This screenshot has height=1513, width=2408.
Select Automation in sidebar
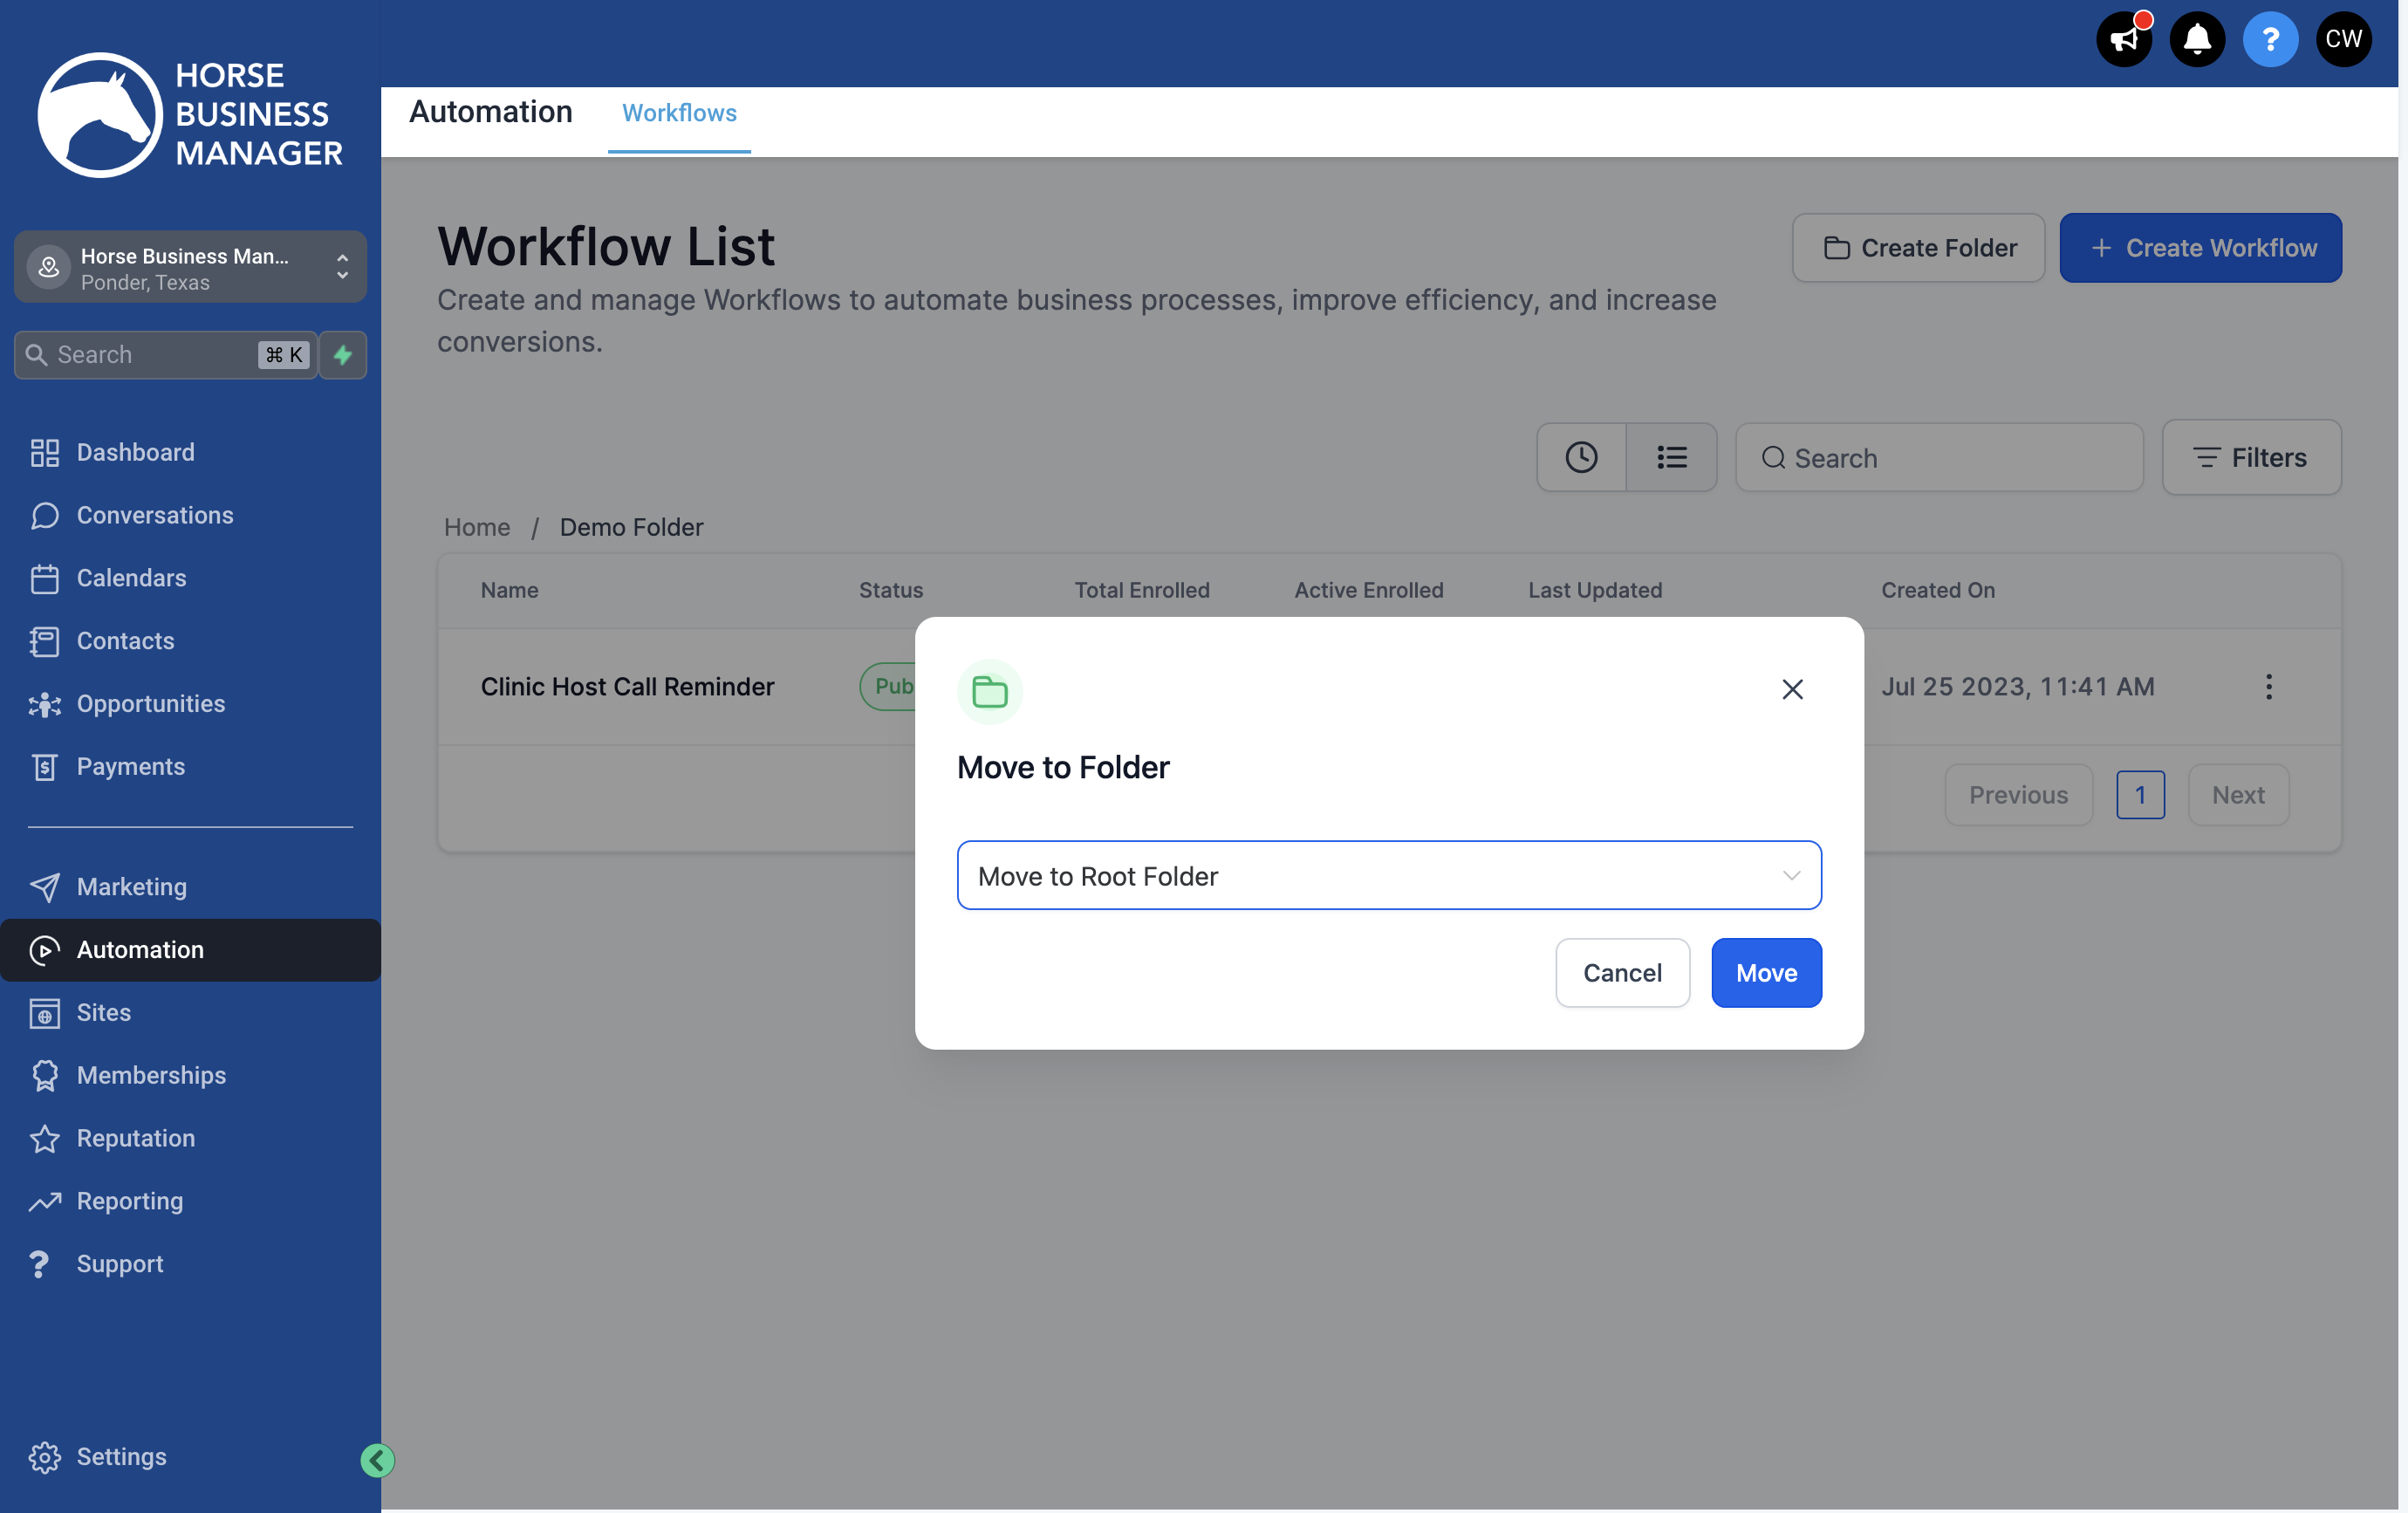pyautogui.click(x=190, y=950)
